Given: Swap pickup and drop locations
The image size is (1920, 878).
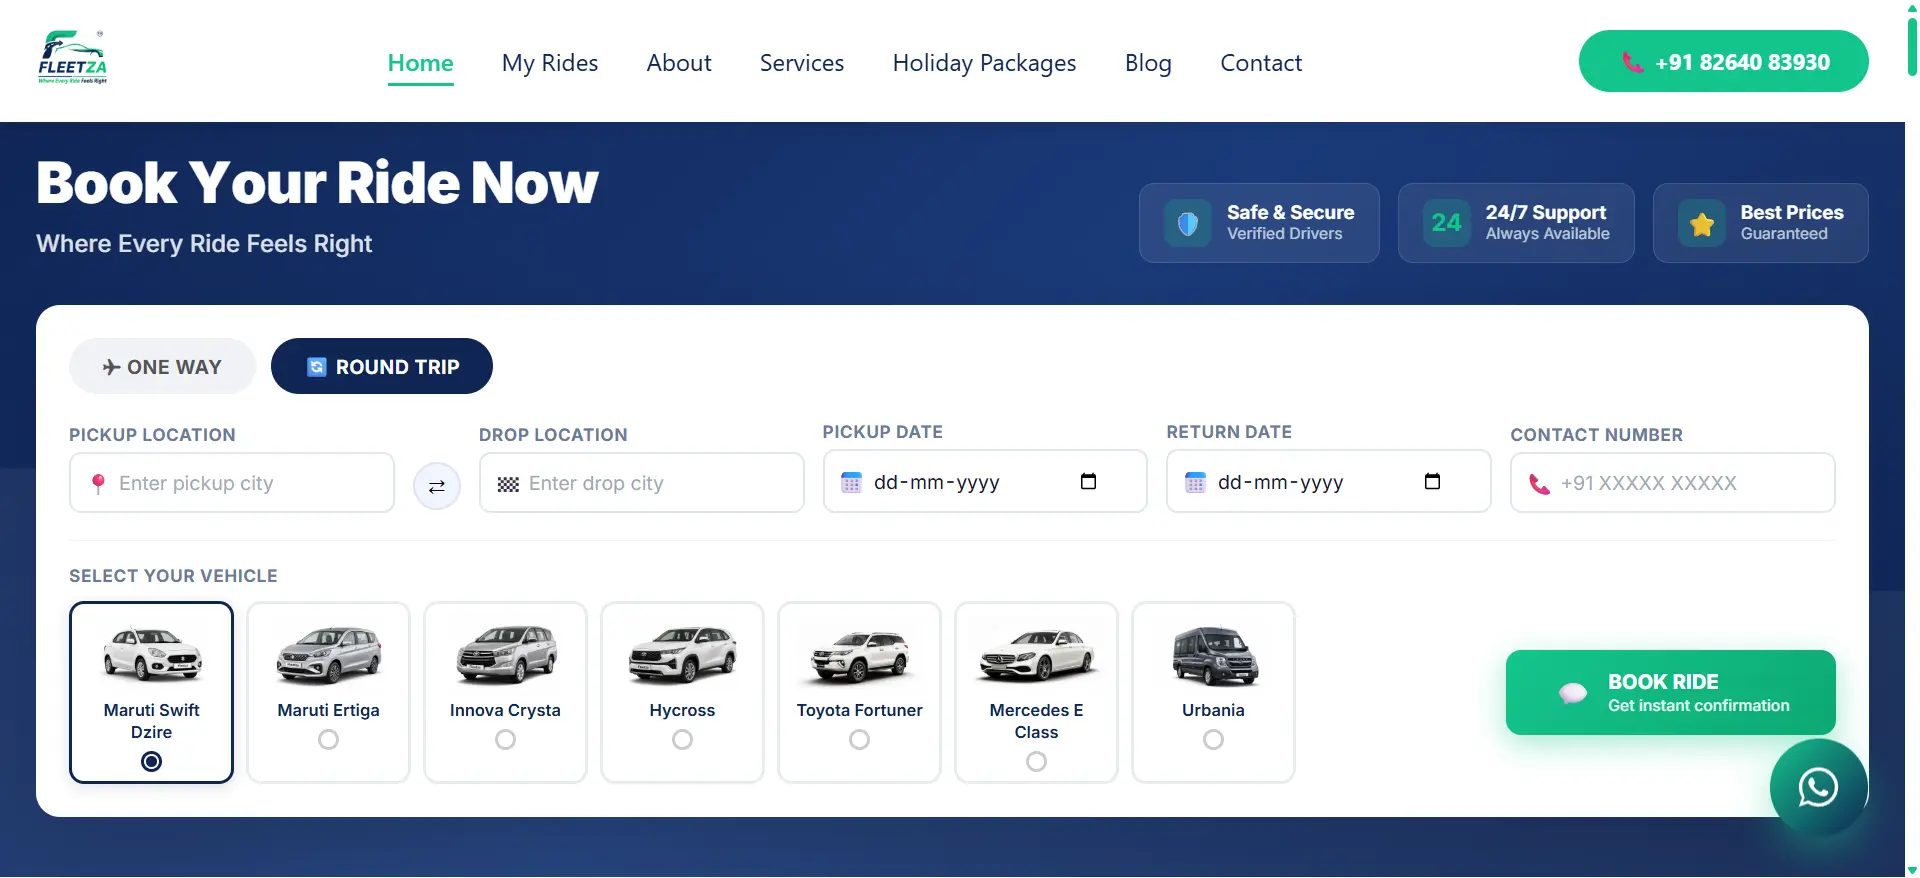Looking at the screenshot, I should [437, 486].
